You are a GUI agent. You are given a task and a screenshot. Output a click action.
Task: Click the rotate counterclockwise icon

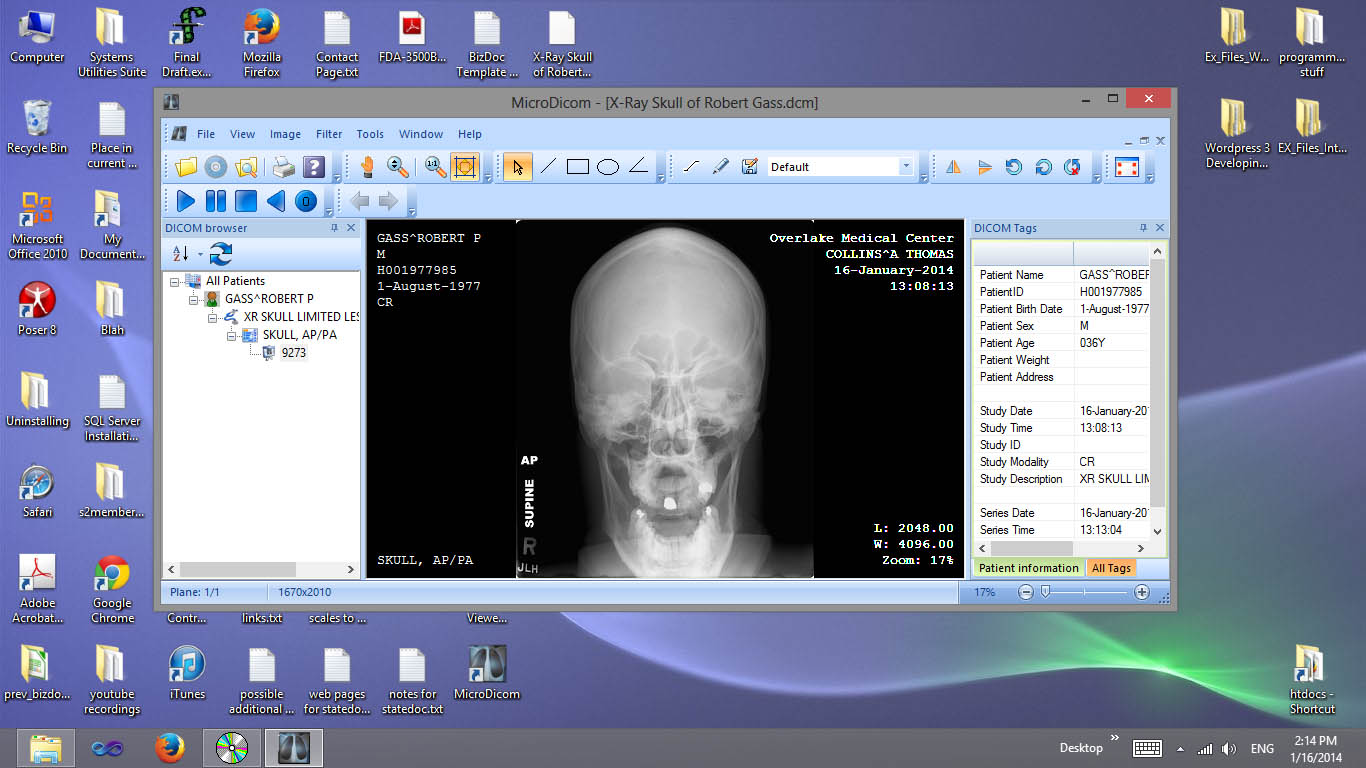point(1013,167)
